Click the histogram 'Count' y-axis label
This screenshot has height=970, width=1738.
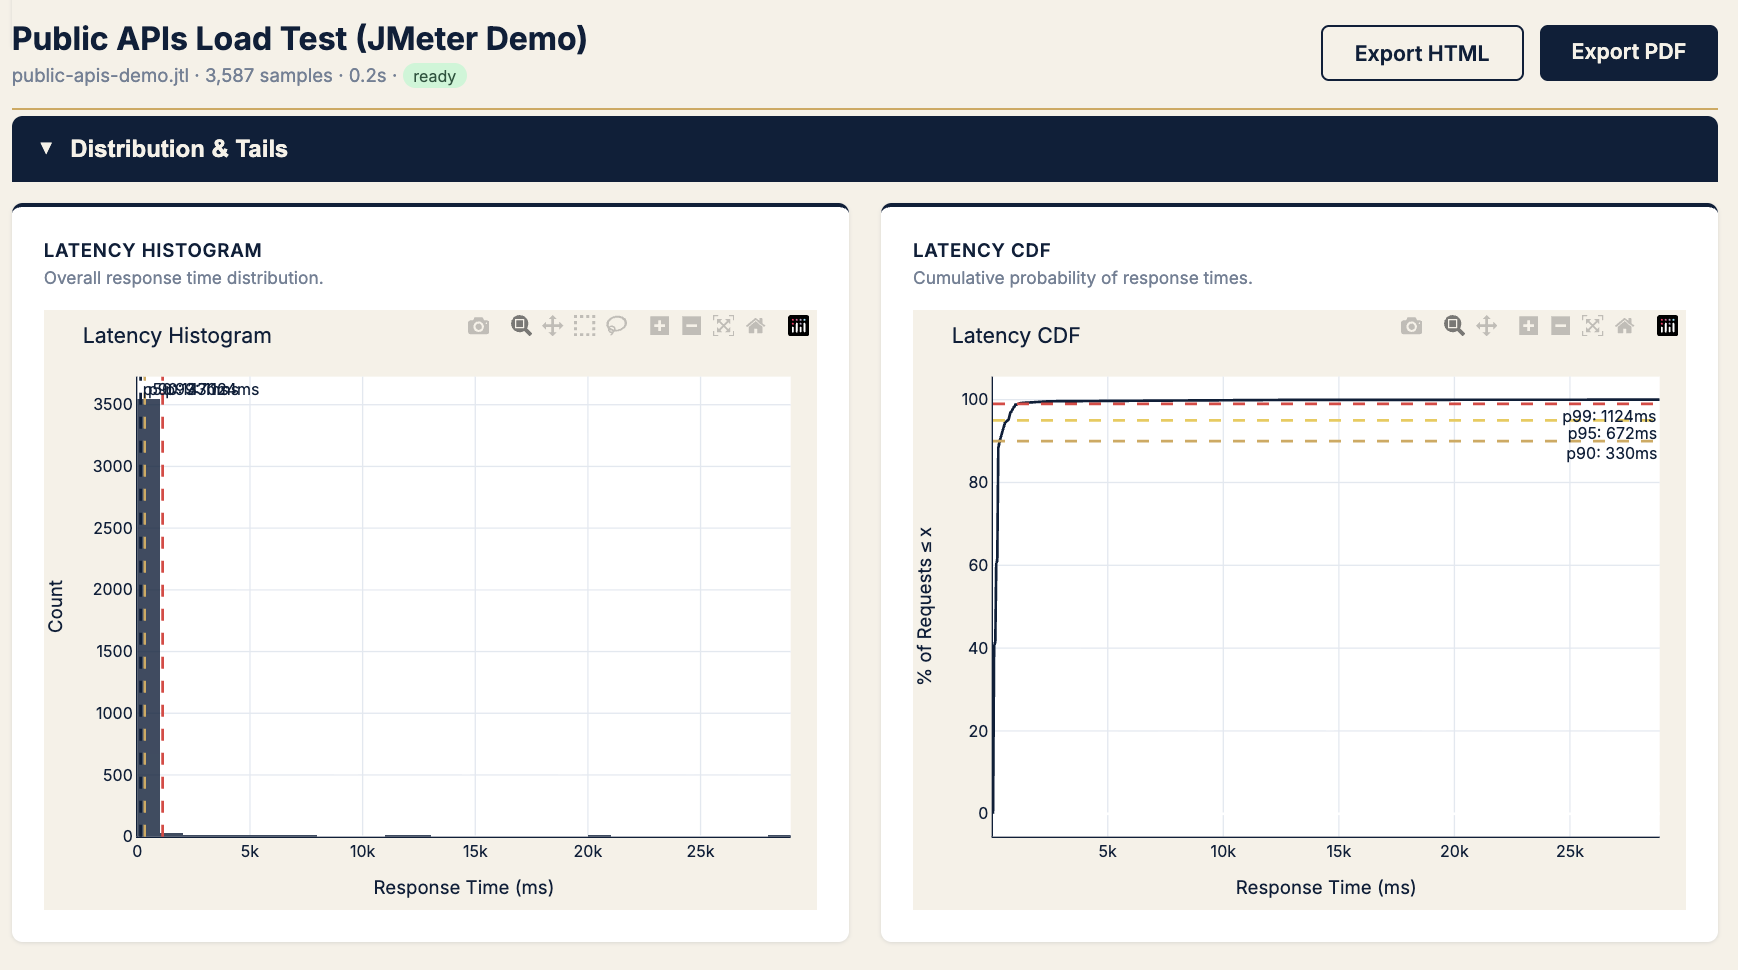click(x=55, y=606)
